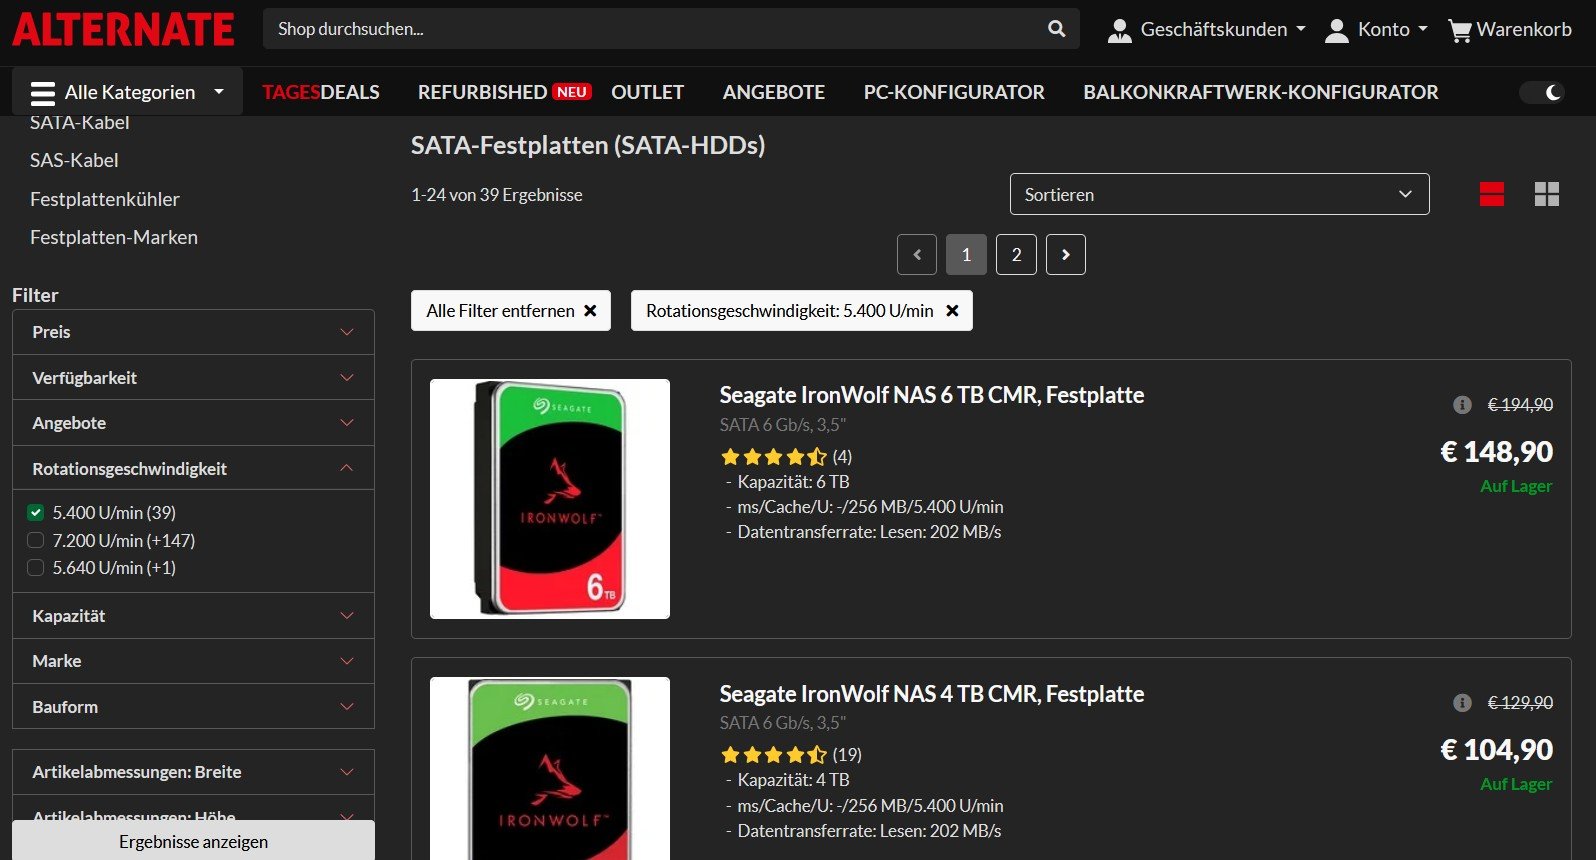Open Seagate IronWolf NAS 6 TB product link
The image size is (1596, 860).
[x=931, y=395]
